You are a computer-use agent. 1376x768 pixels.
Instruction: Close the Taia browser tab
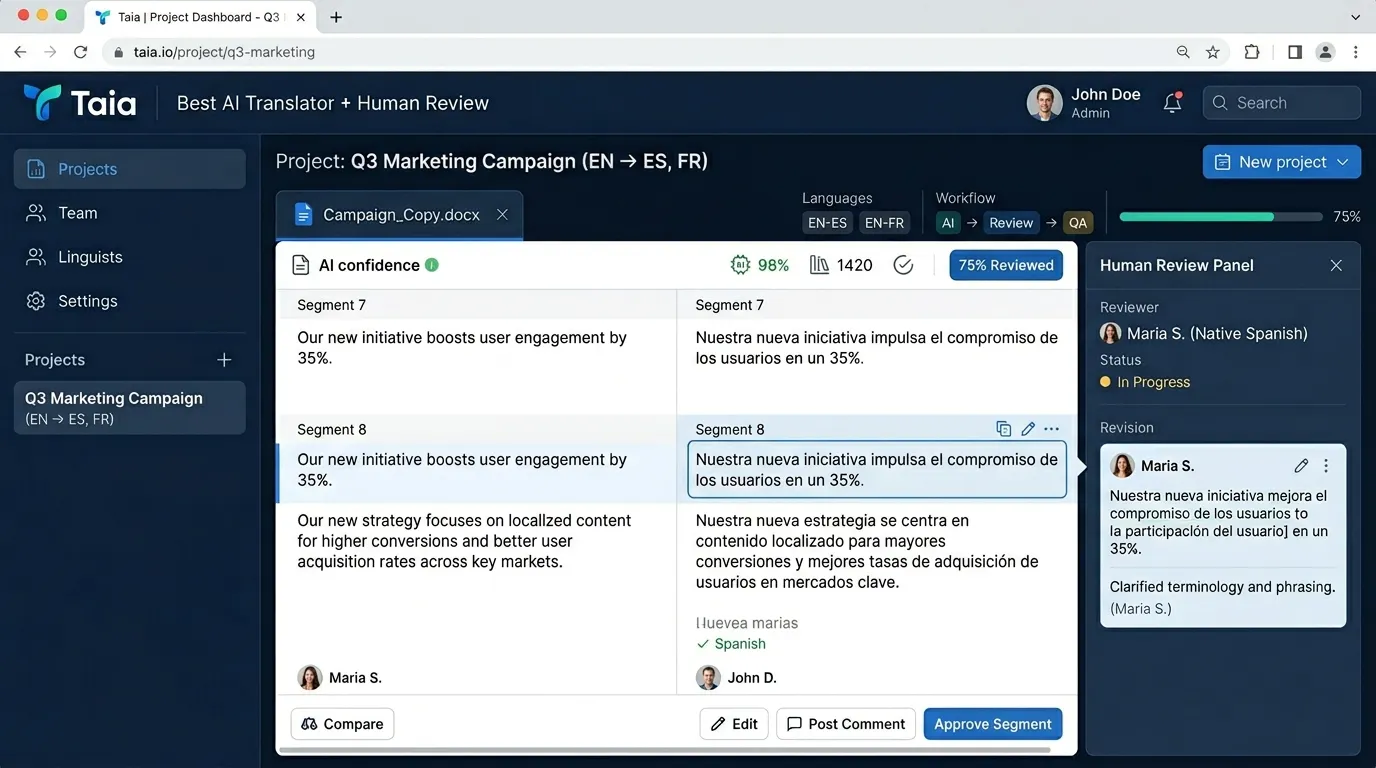(x=301, y=17)
